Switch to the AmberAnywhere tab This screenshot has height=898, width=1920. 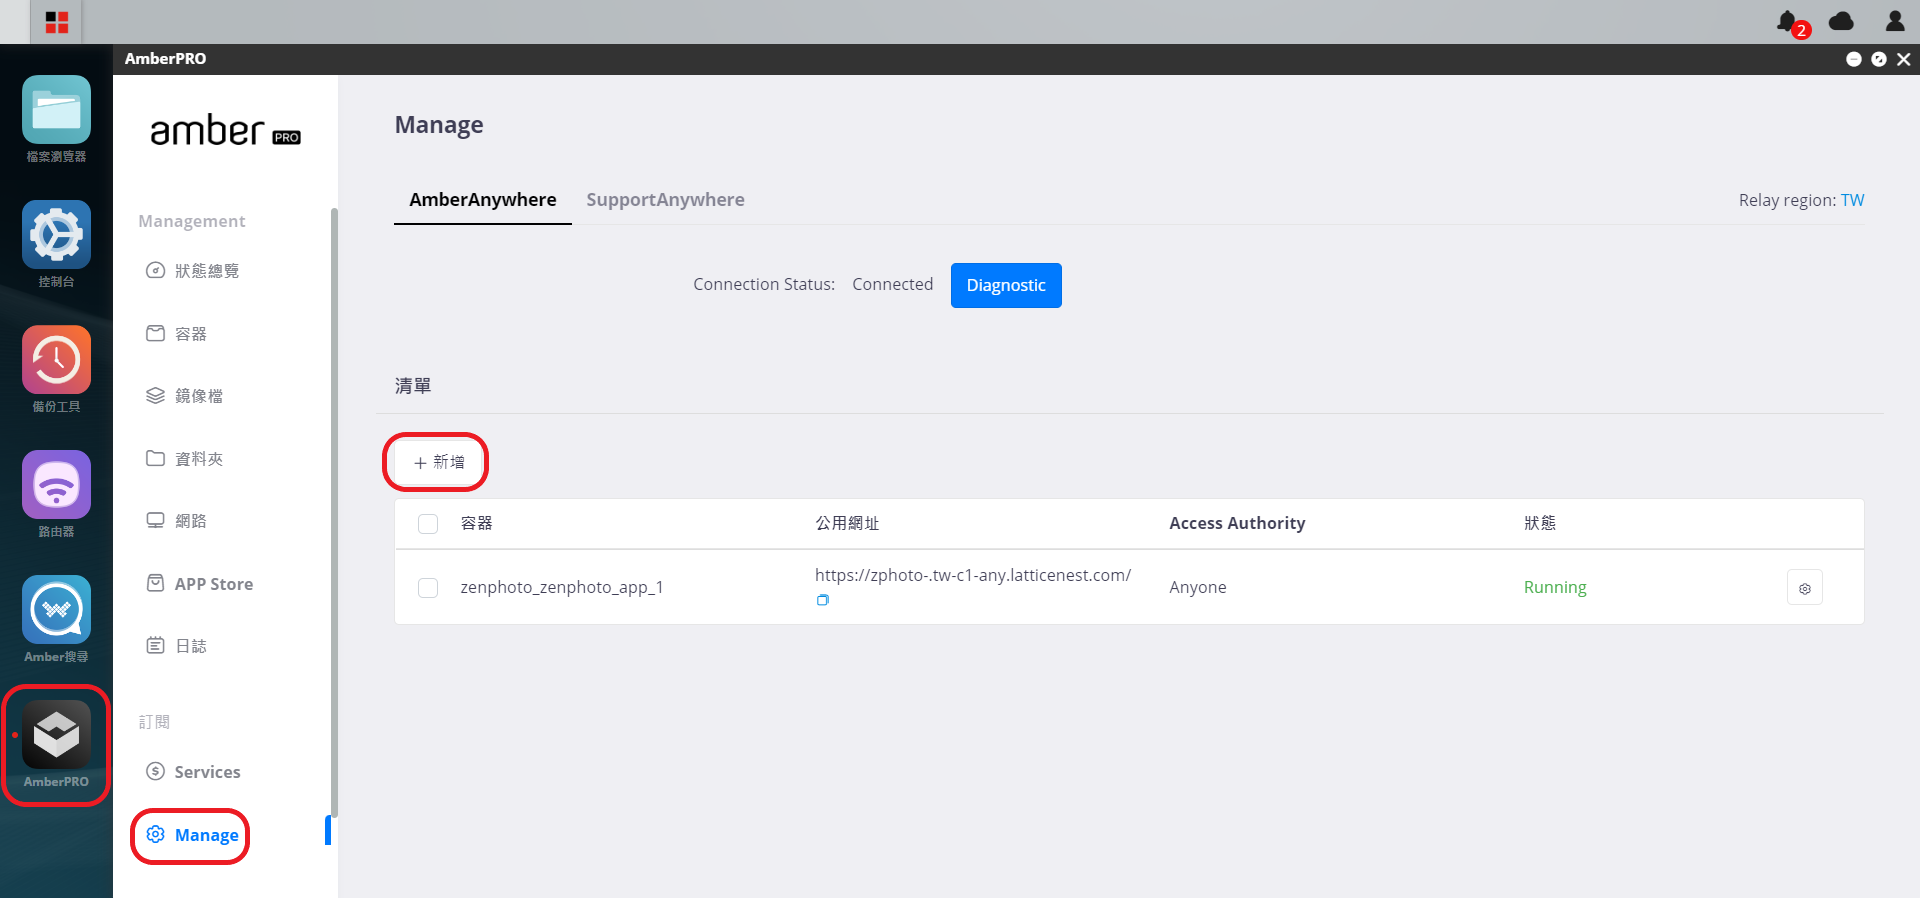click(482, 200)
